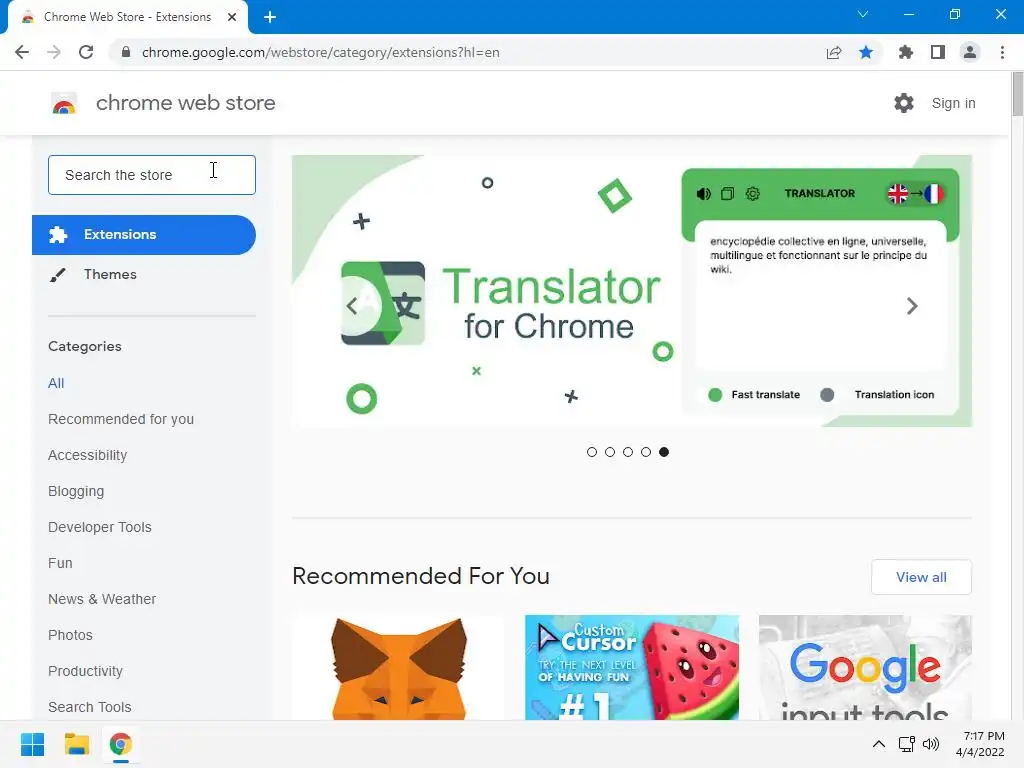
Task: Show previous carousel banner with left chevron
Action: pyautogui.click(x=352, y=306)
